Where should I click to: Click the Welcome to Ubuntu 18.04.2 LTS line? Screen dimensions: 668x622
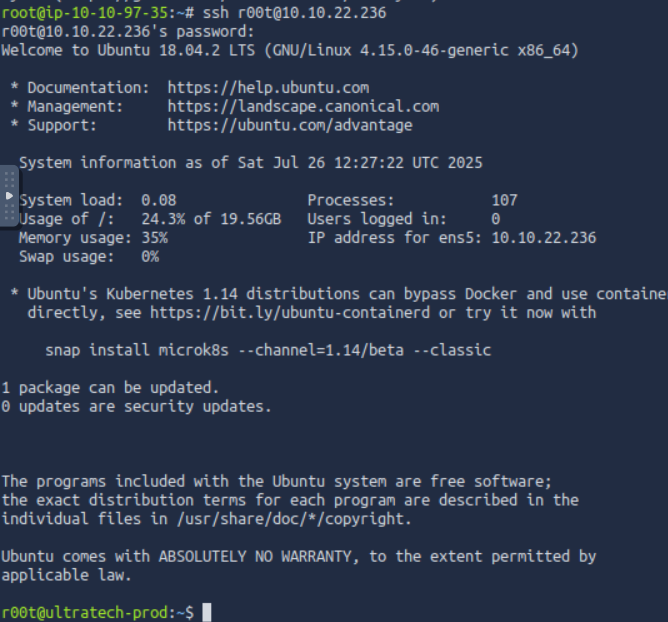[290, 50]
